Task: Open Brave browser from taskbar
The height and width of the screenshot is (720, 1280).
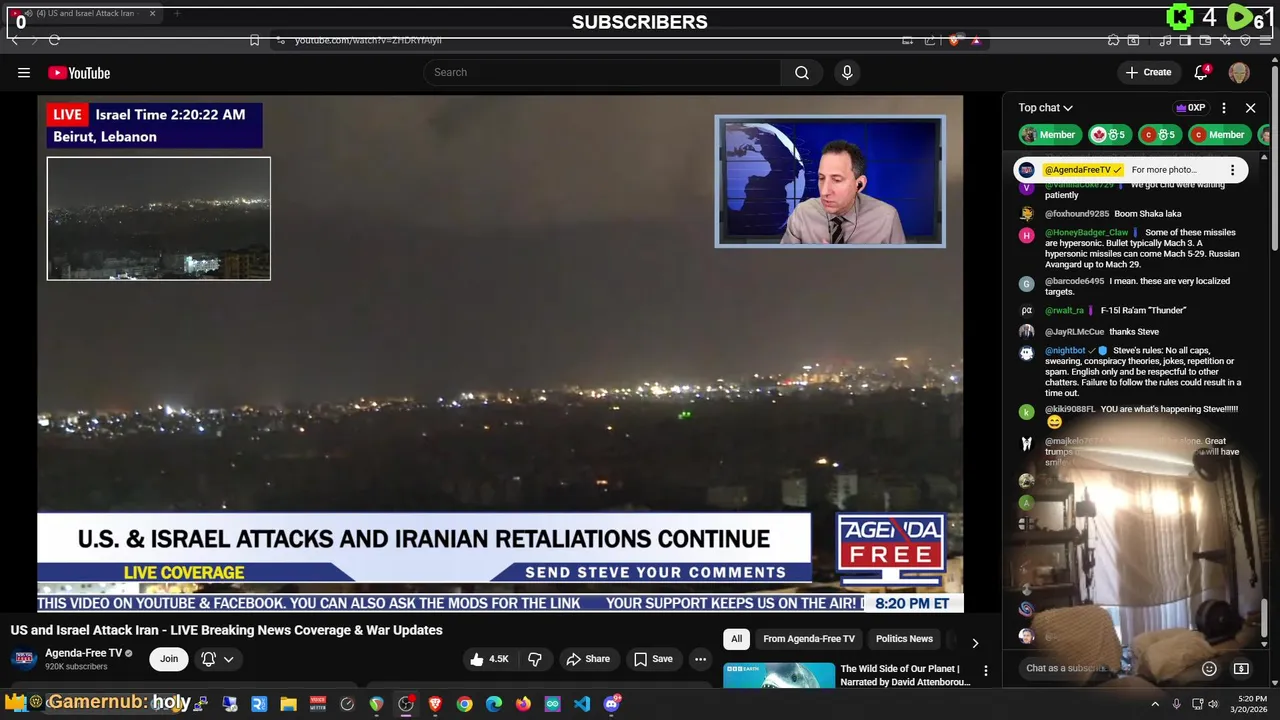Action: click(x=435, y=704)
